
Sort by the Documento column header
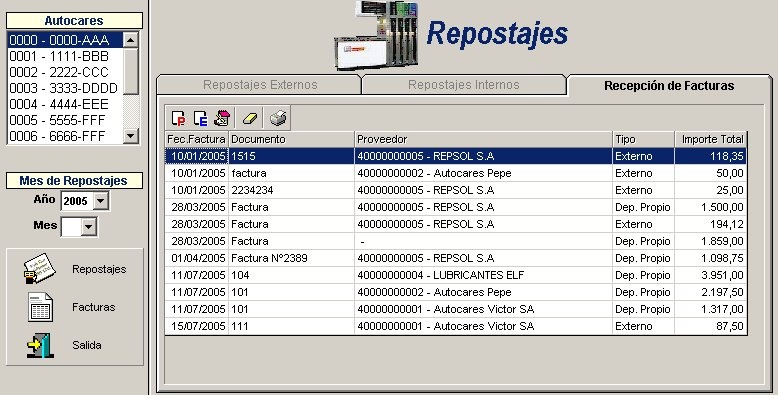[291, 139]
